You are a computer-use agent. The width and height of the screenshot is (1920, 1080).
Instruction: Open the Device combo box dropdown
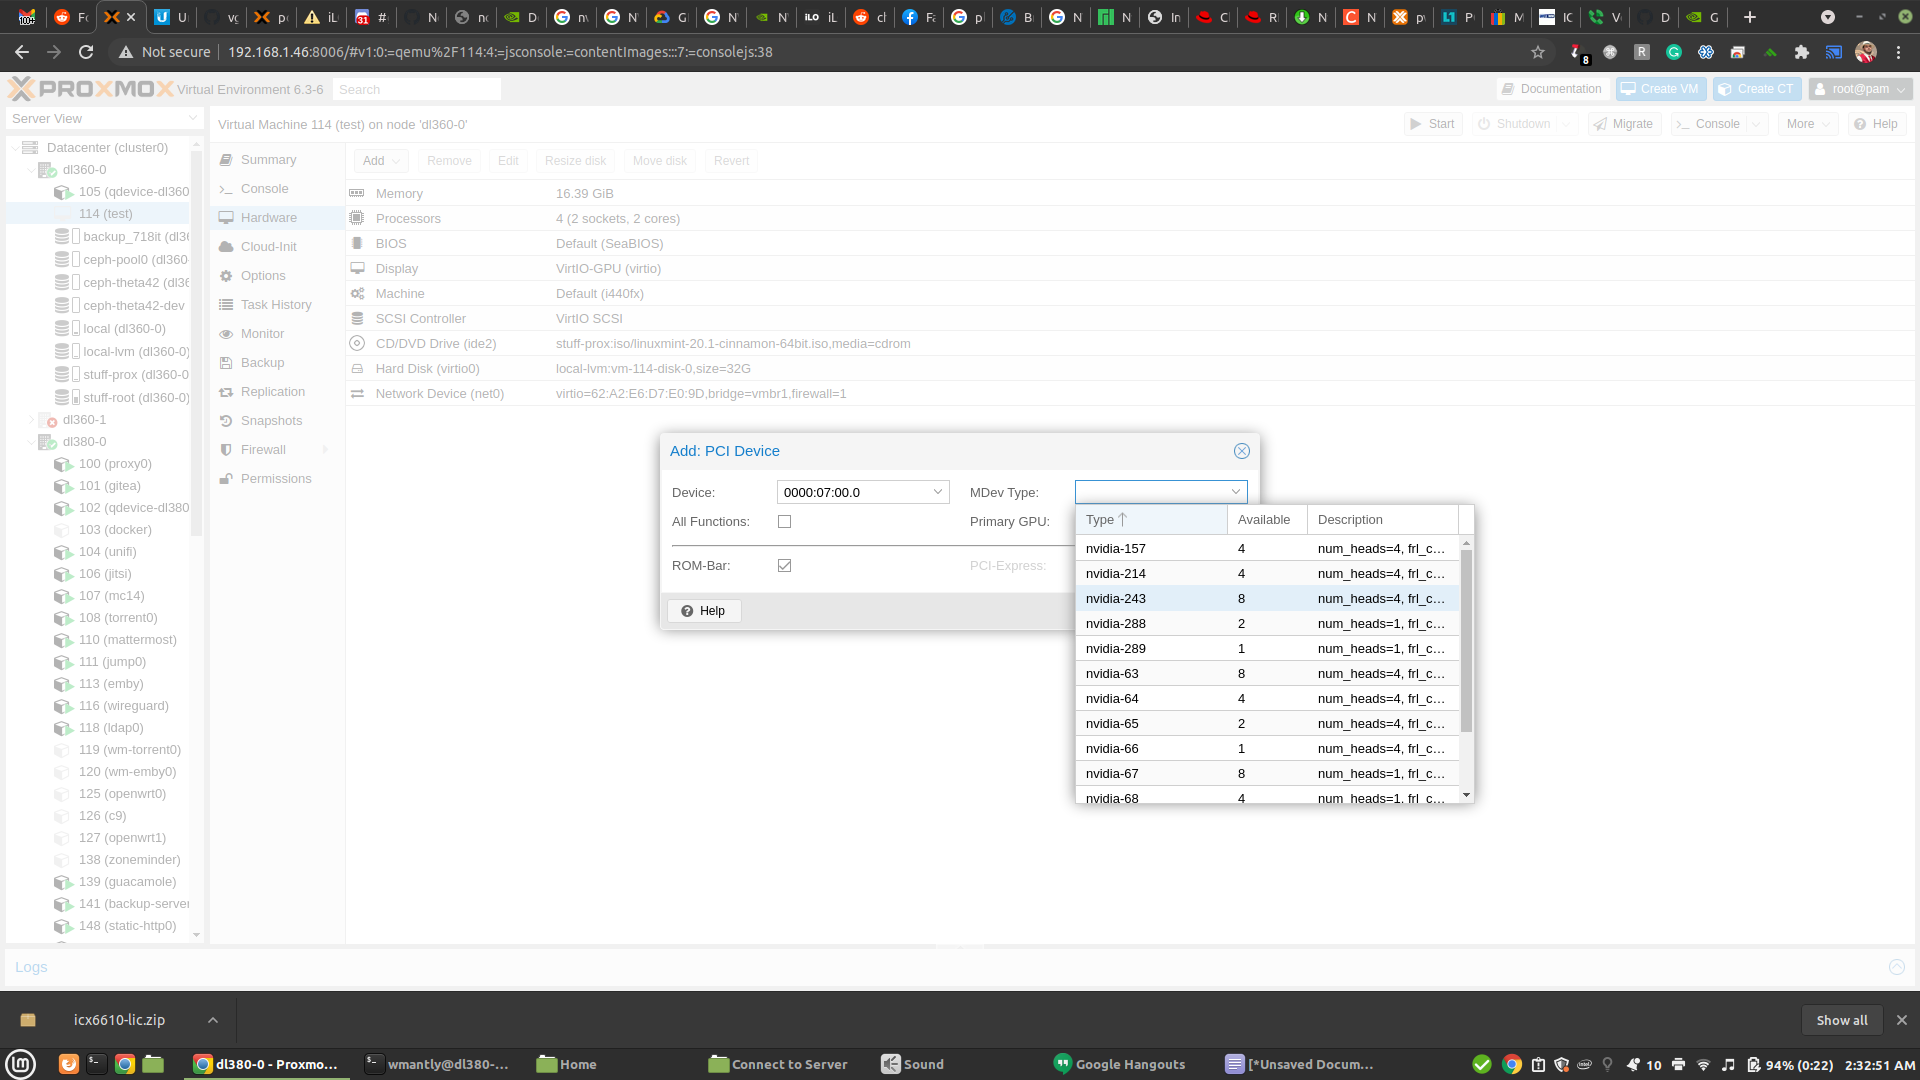click(x=937, y=492)
